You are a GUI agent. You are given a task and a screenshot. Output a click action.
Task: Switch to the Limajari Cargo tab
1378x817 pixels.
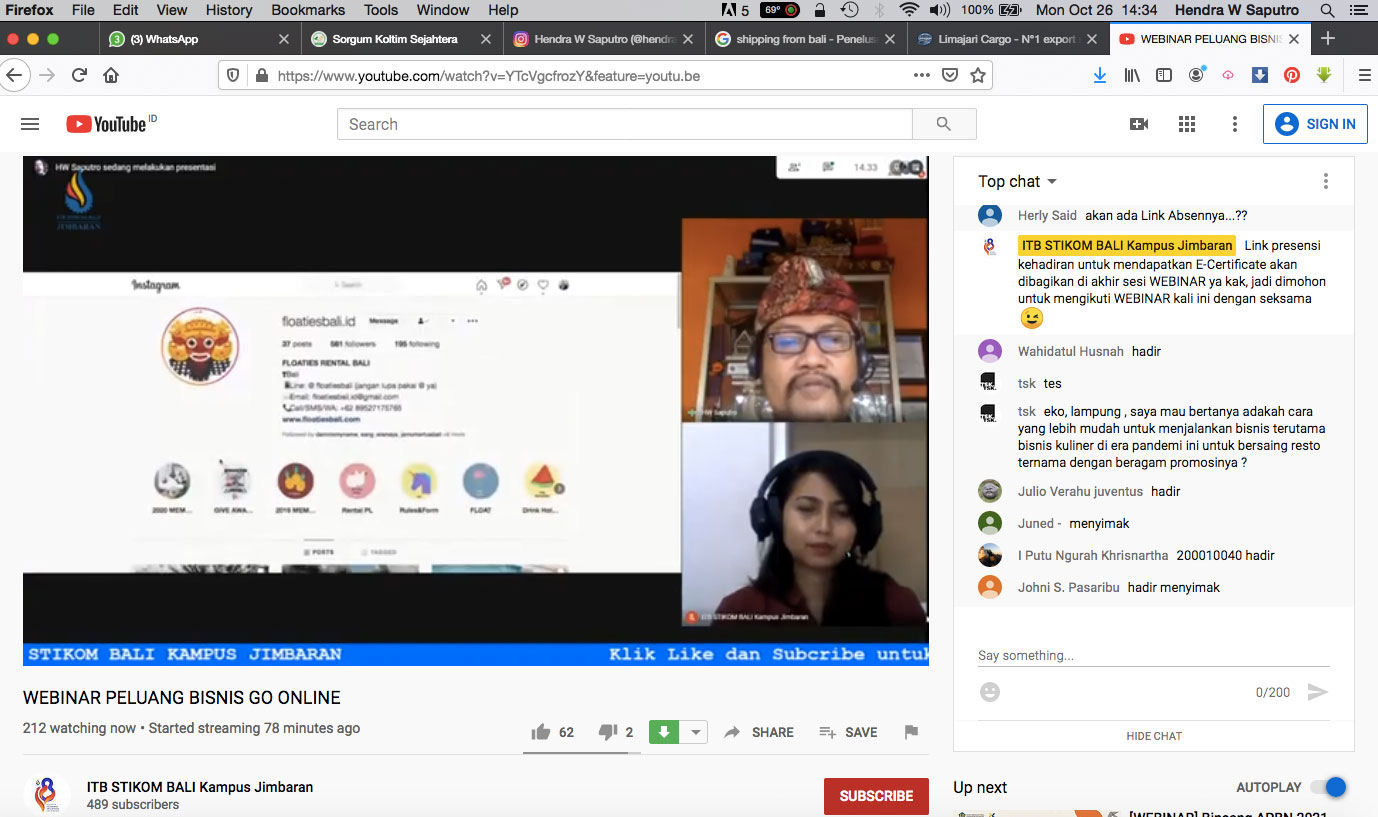coord(1007,39)
